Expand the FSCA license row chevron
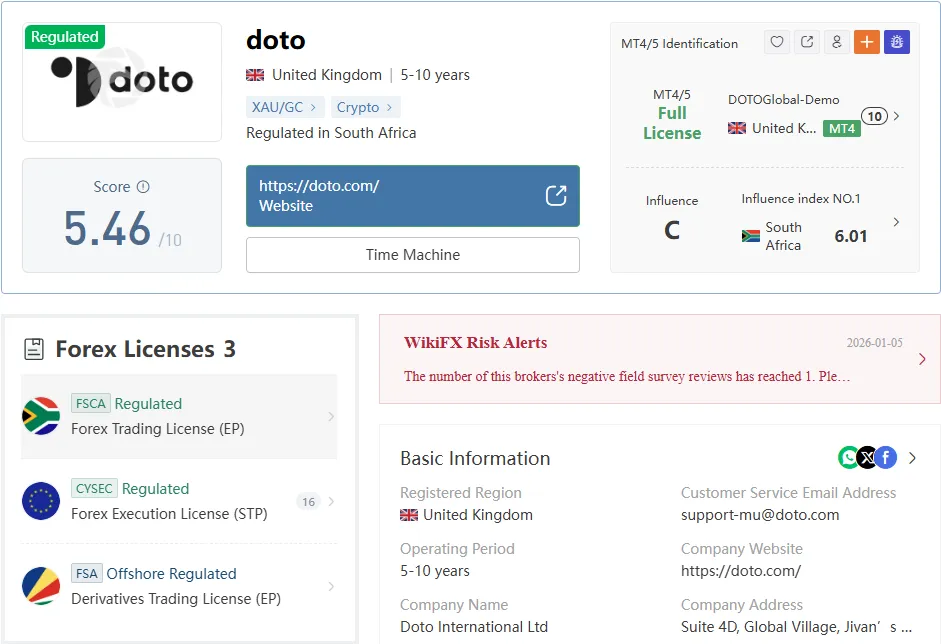Screen dimensions: 941x644 tap(331, 417)
